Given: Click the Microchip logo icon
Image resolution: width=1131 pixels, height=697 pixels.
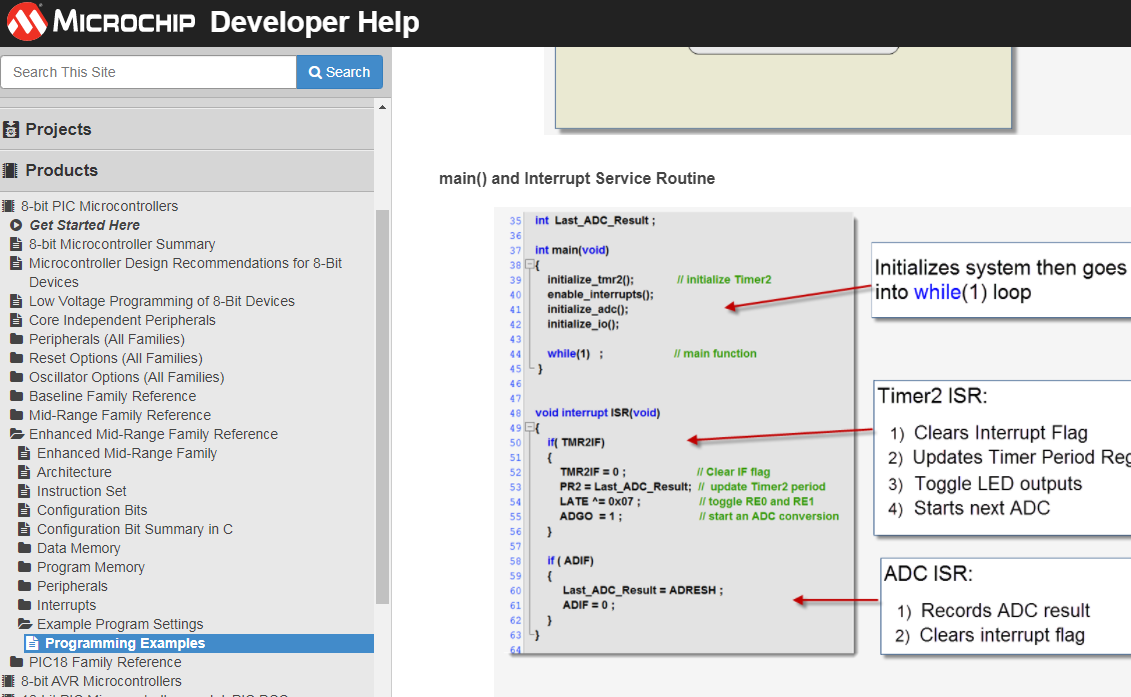Looking at the screenshot, I should (27, 22).
